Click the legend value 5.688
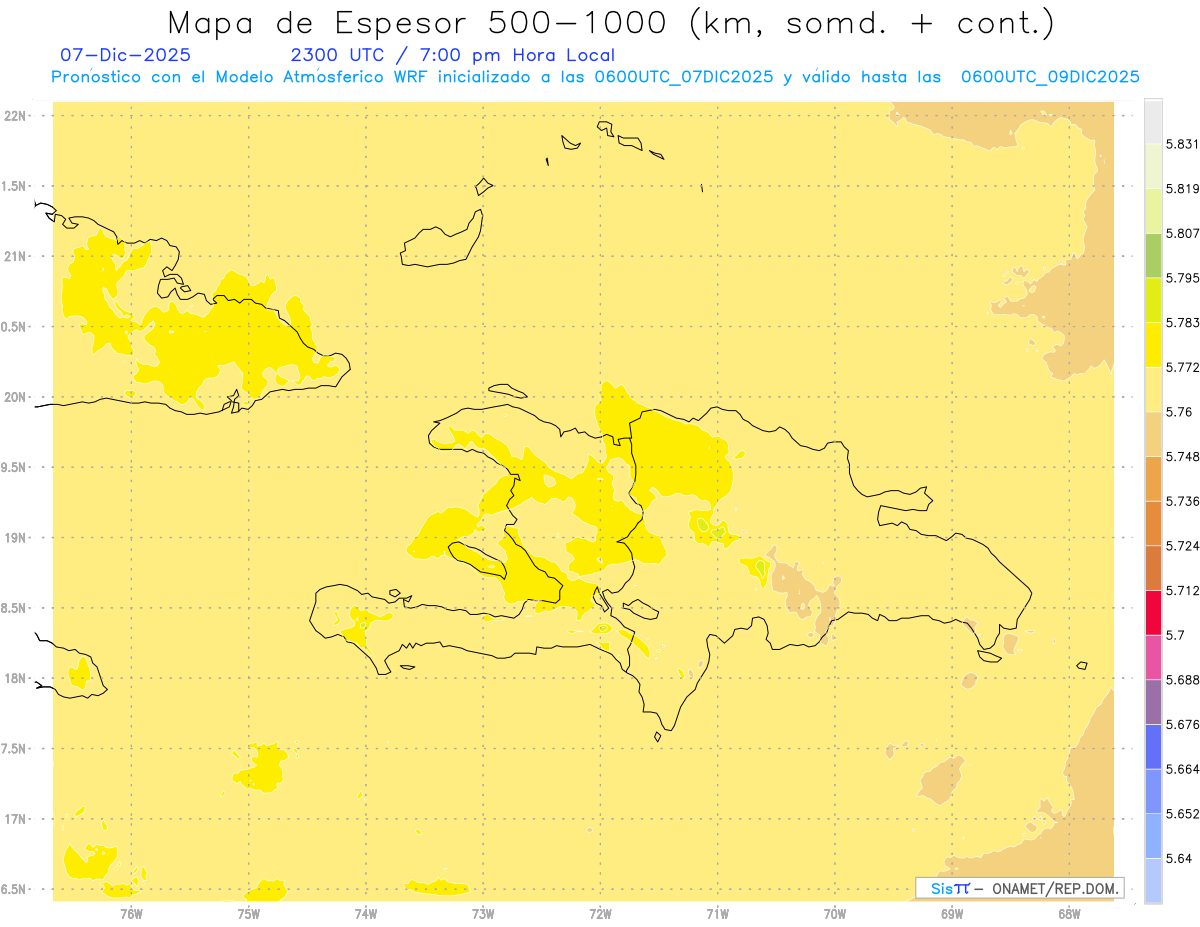 1183,680
